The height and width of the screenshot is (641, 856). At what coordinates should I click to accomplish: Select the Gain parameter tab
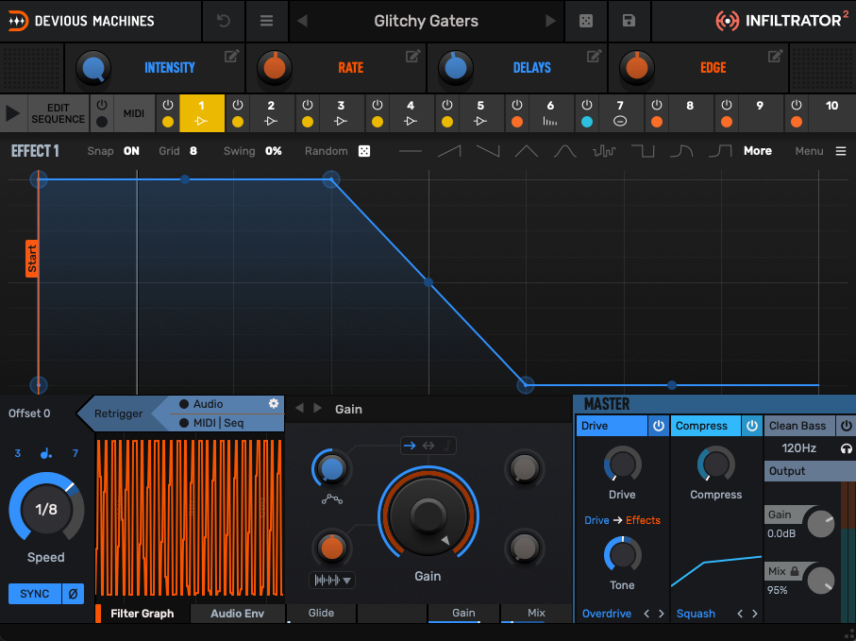tap(463, 613)
